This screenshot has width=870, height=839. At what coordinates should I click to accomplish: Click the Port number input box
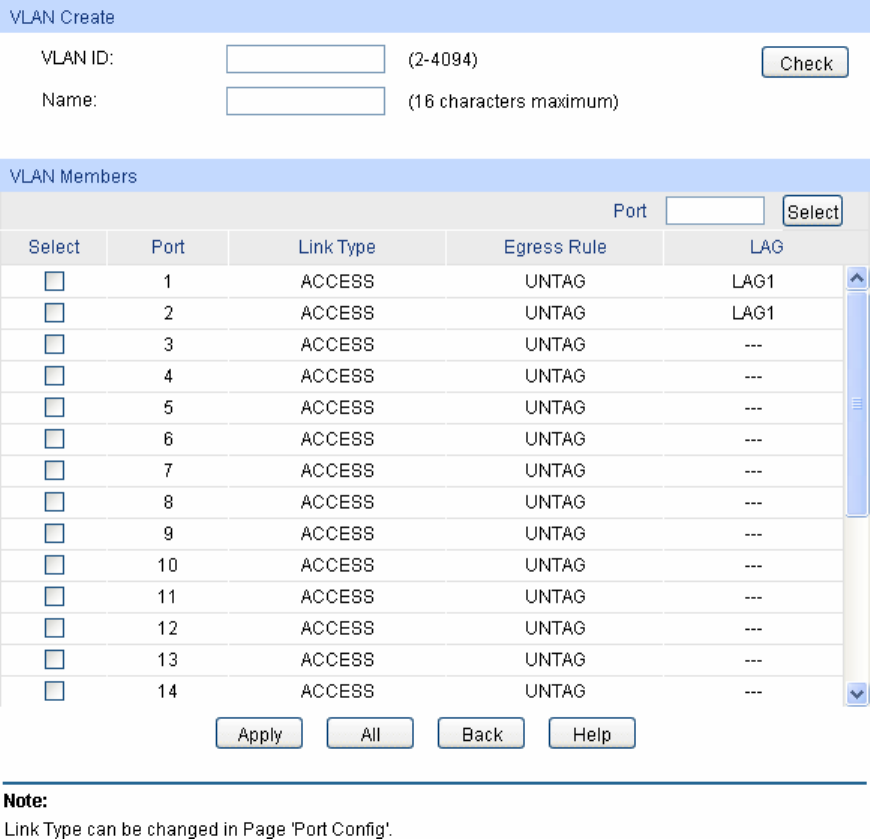coord(714,211)
